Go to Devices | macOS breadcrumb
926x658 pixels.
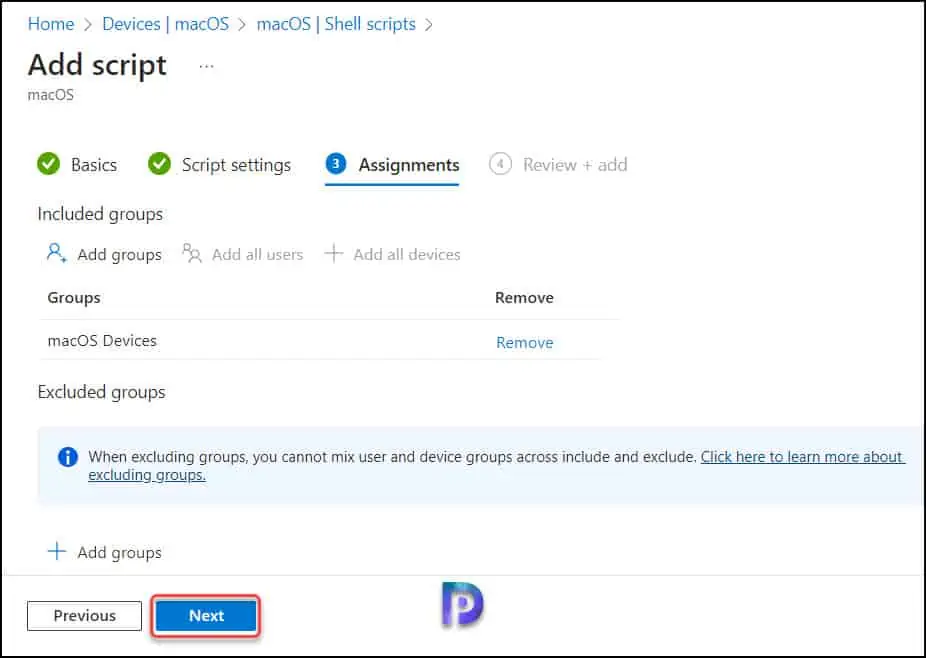point(165,24)
